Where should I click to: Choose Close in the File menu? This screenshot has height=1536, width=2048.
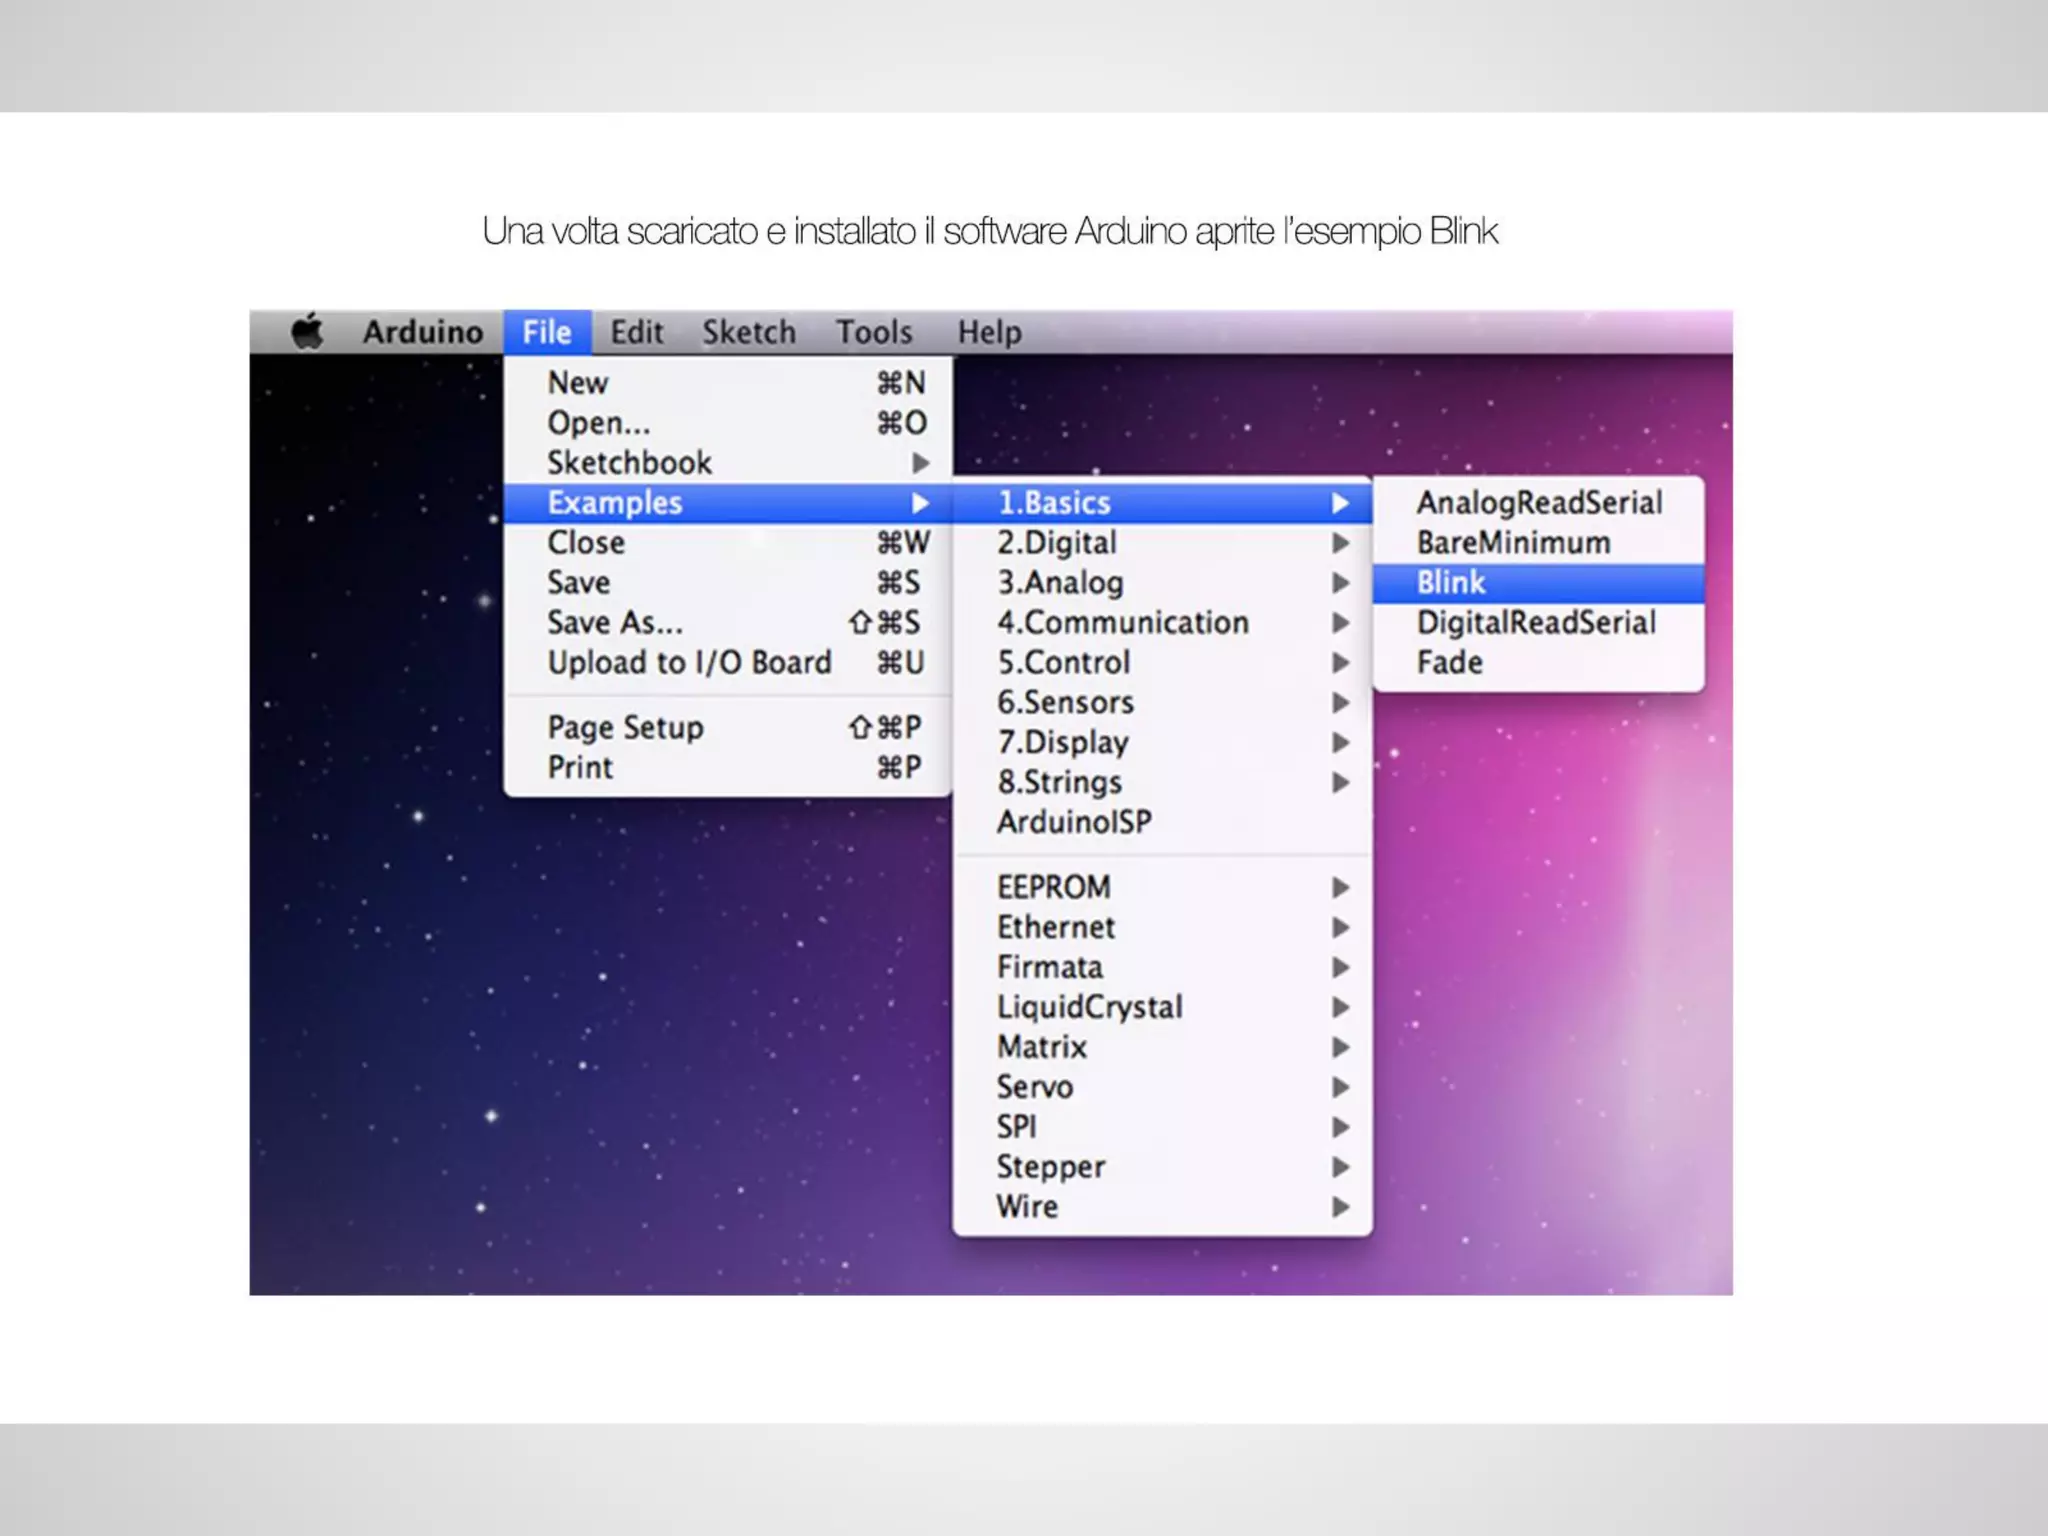728,543
